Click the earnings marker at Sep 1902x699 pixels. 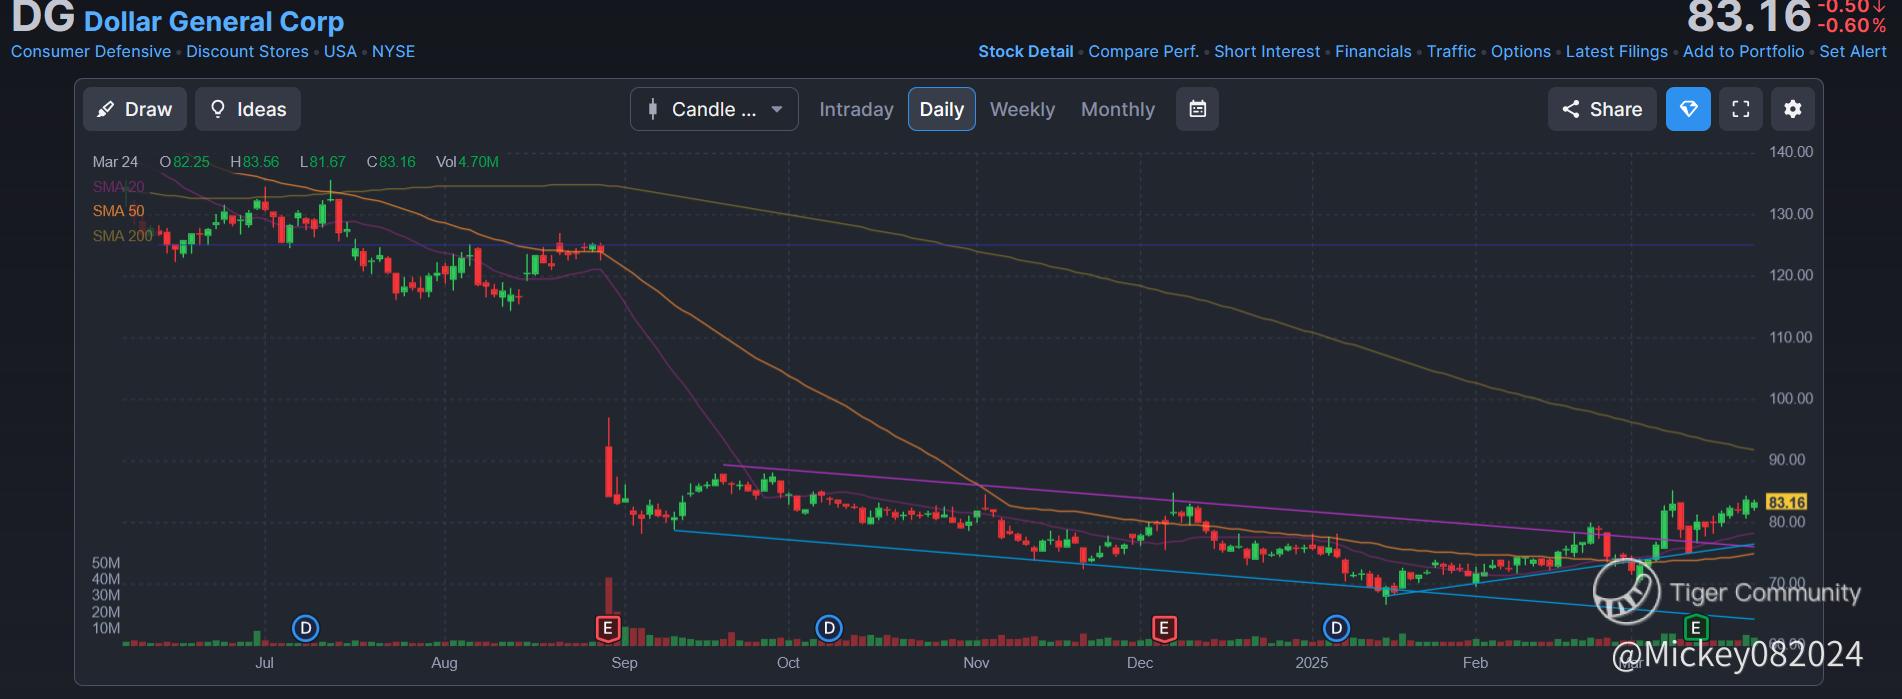(607, 628)
